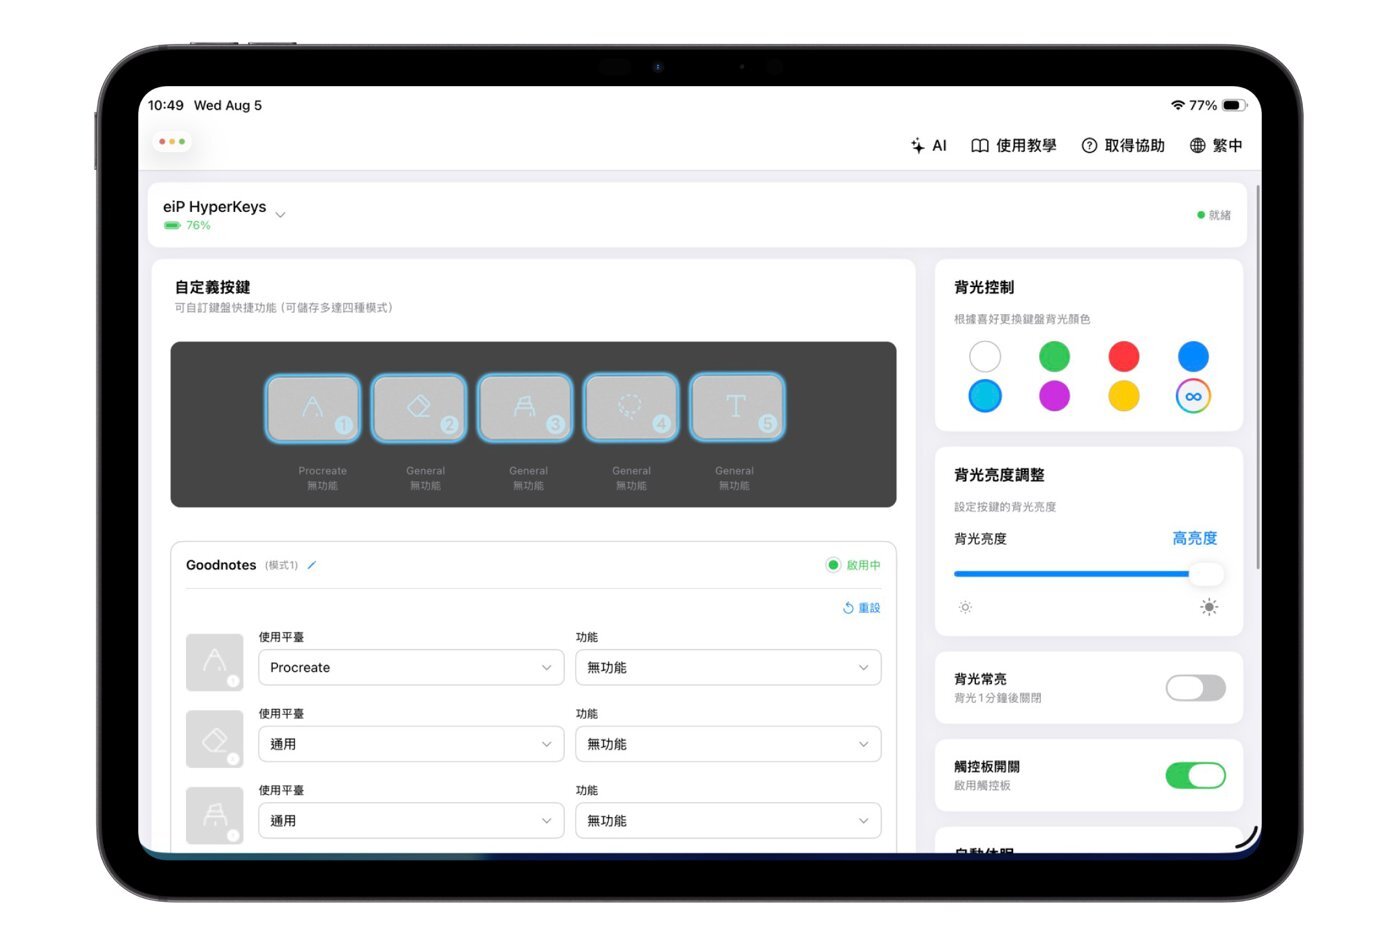The image size is (1400, 933).
Task: Select key 2 eraser on keyboard preview
Action: [x=419, y=407]
